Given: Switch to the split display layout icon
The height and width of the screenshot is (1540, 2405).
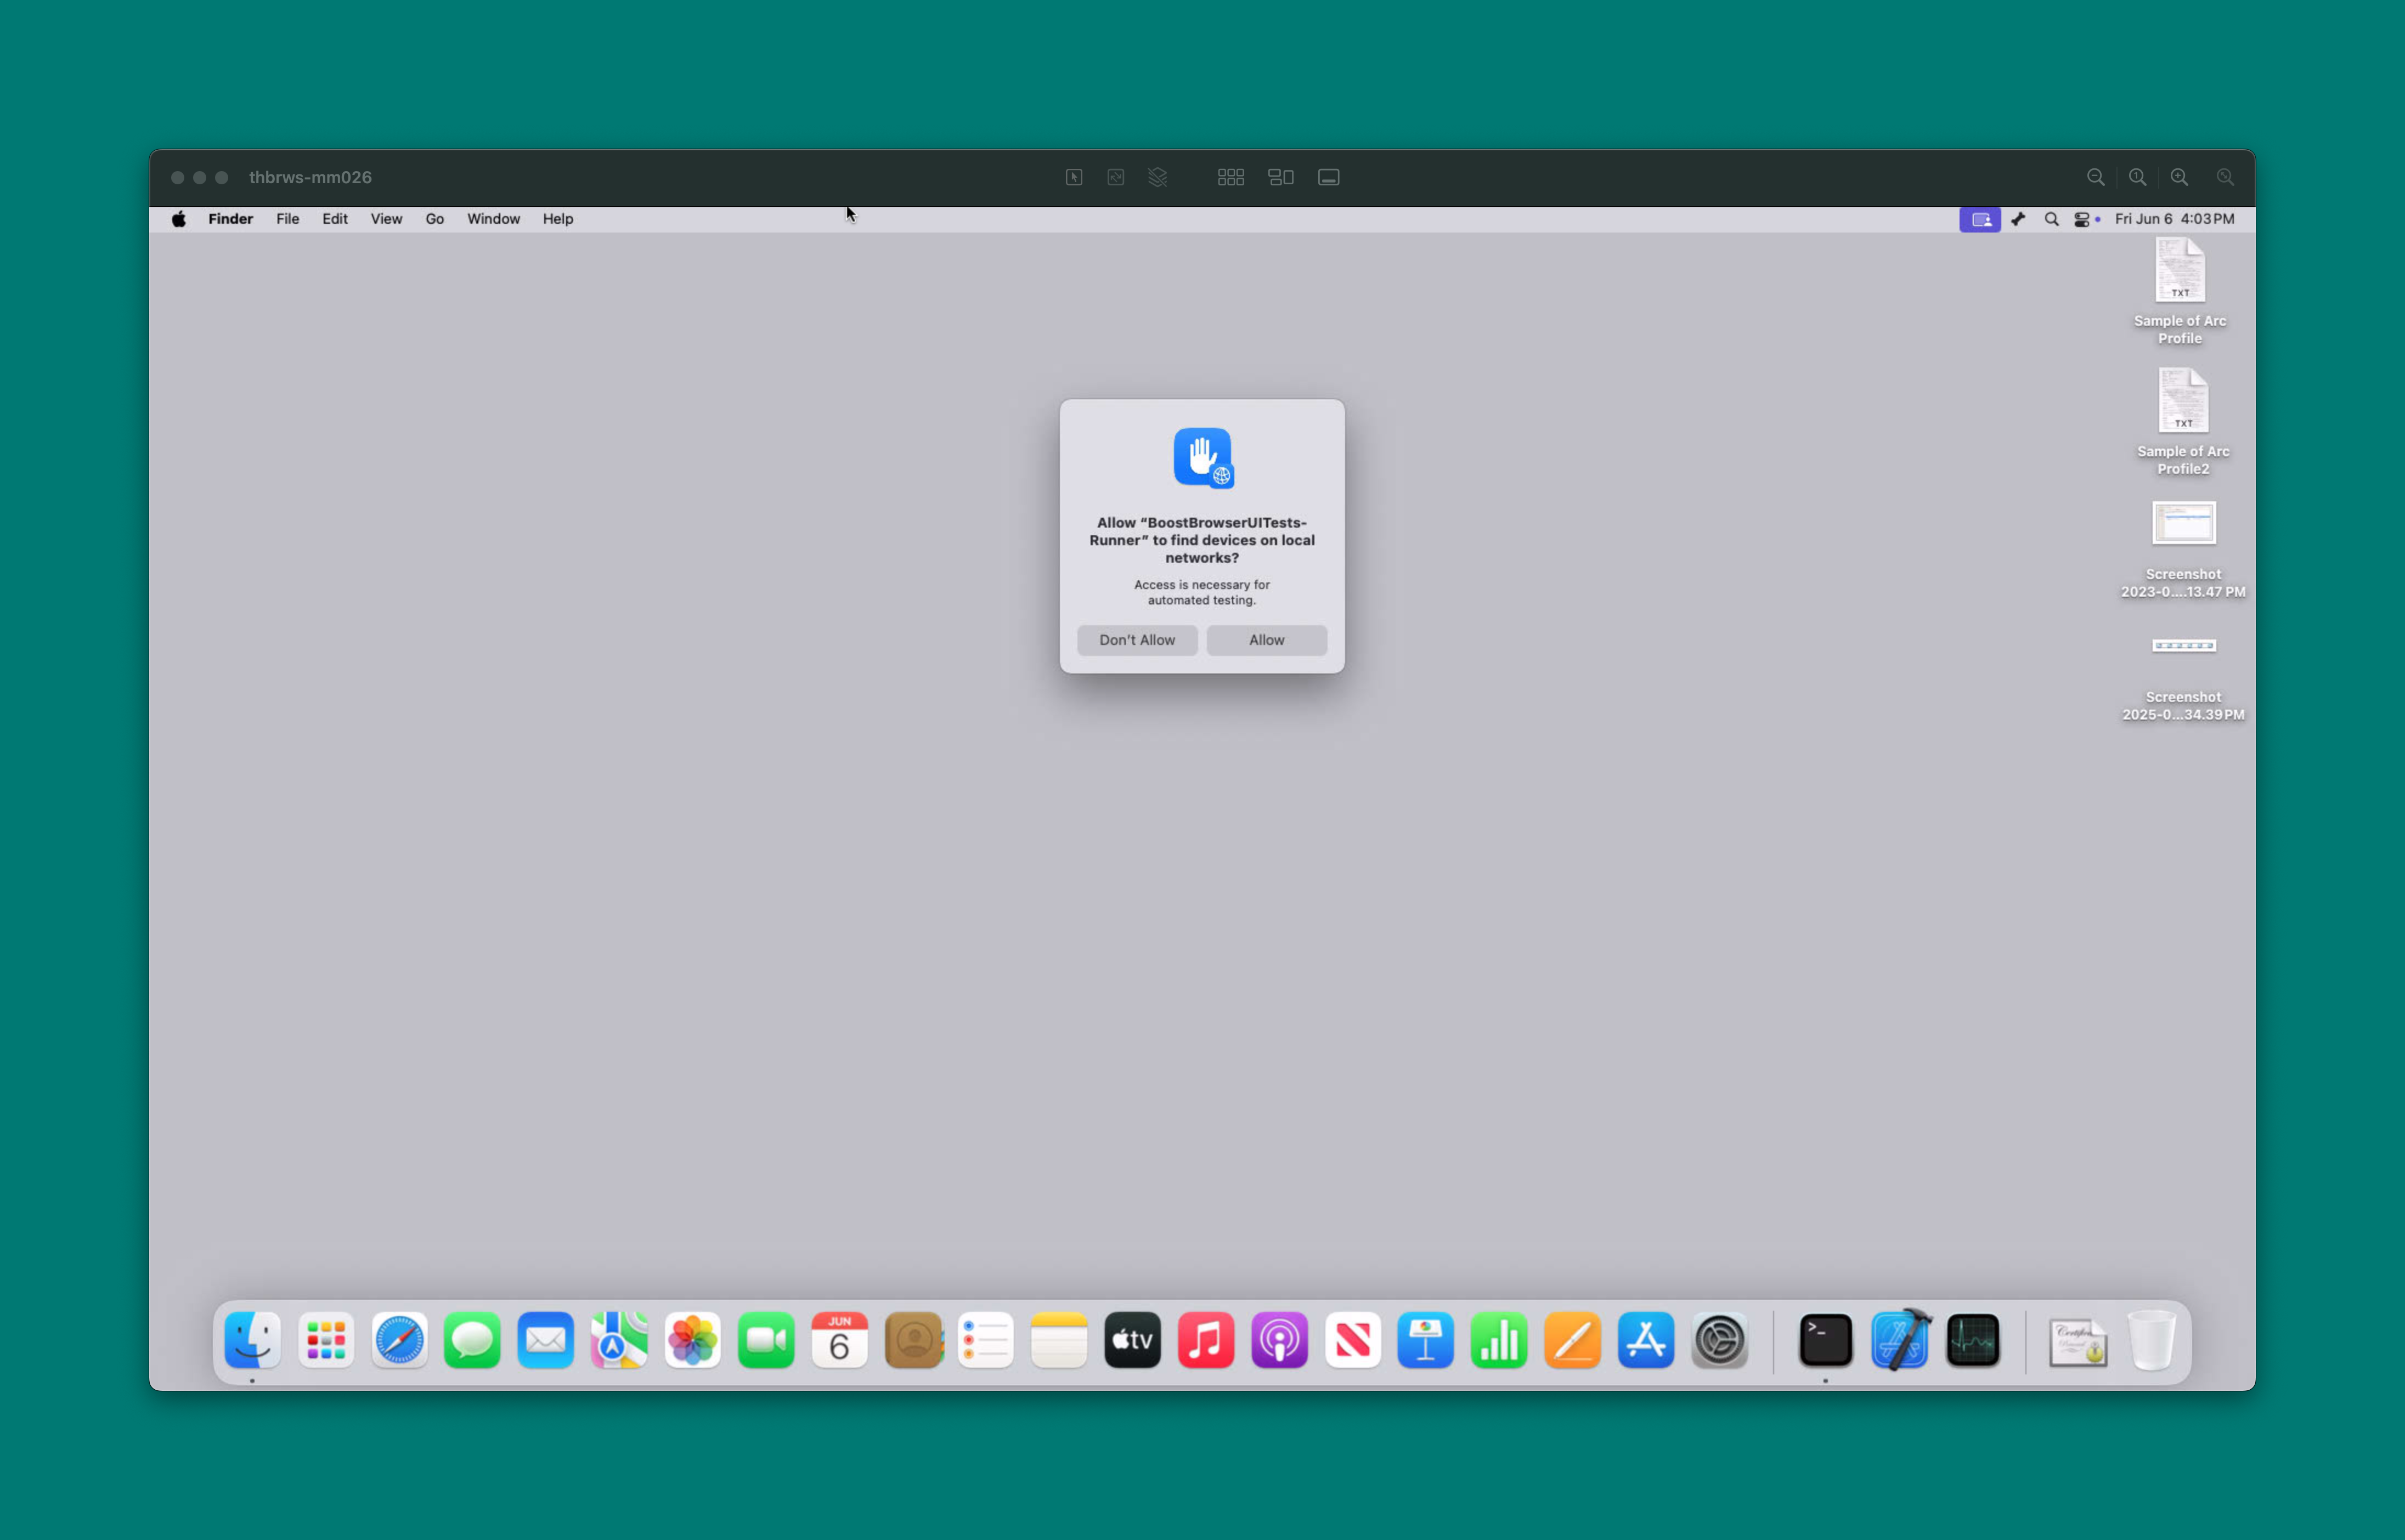Looking at the screenshot, I should [x=1281, y=177].
